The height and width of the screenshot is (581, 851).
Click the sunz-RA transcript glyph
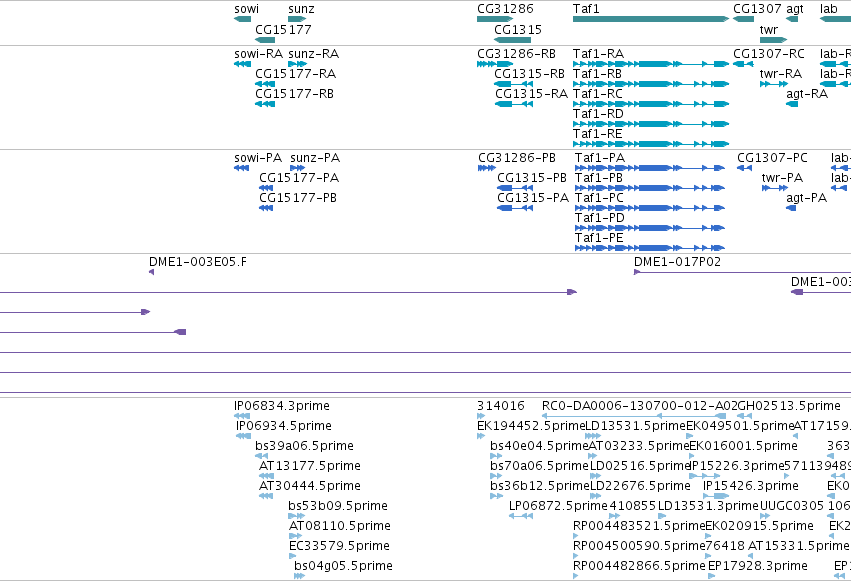(x=297, y=64)
